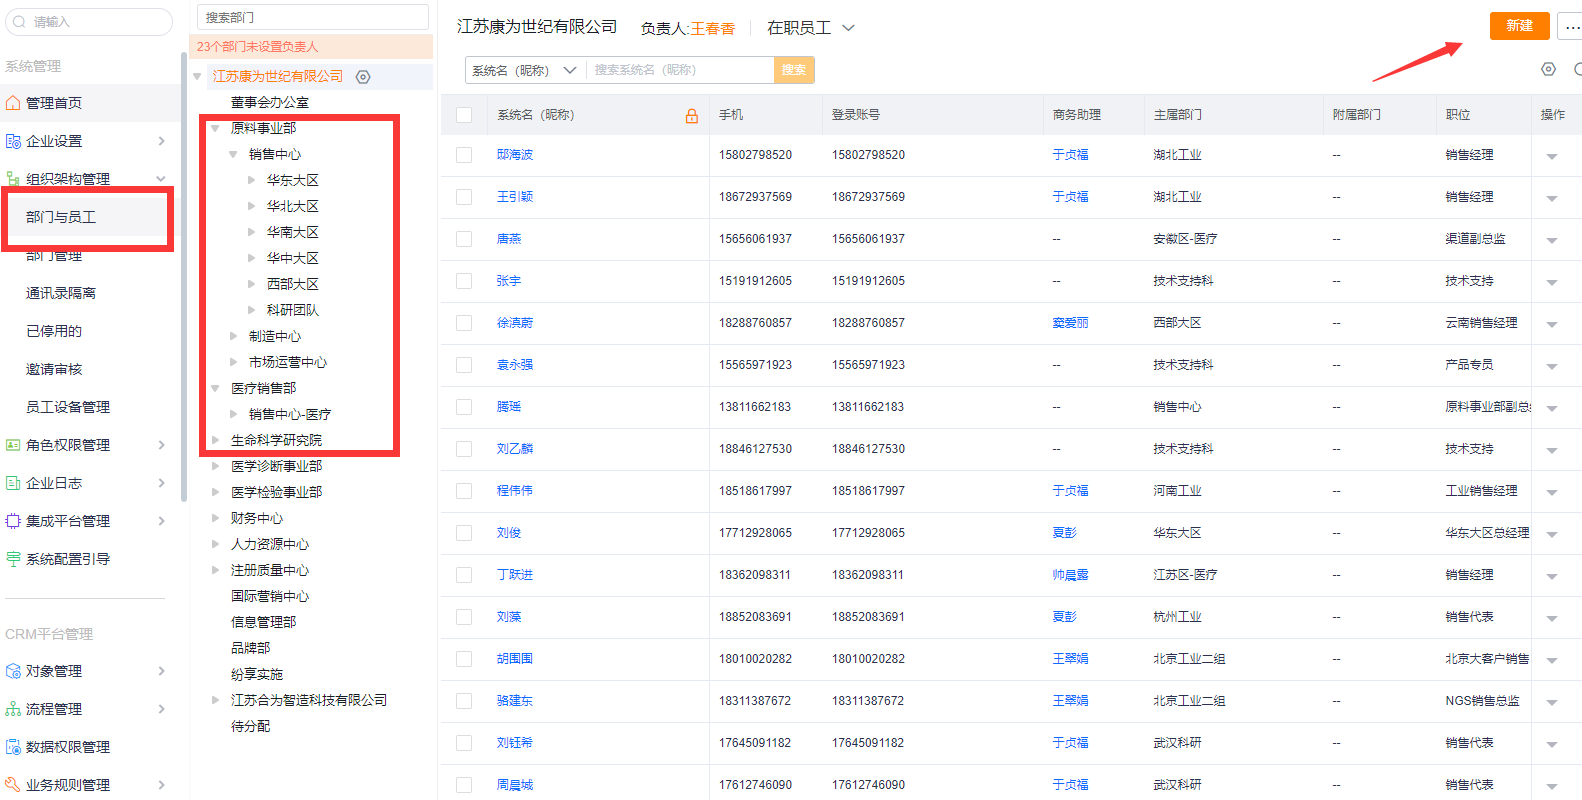Open 23个部门未设置负责人 notice link
Image resolution: width=1582 pixels, height=800 pixels.
pos(257,47)
